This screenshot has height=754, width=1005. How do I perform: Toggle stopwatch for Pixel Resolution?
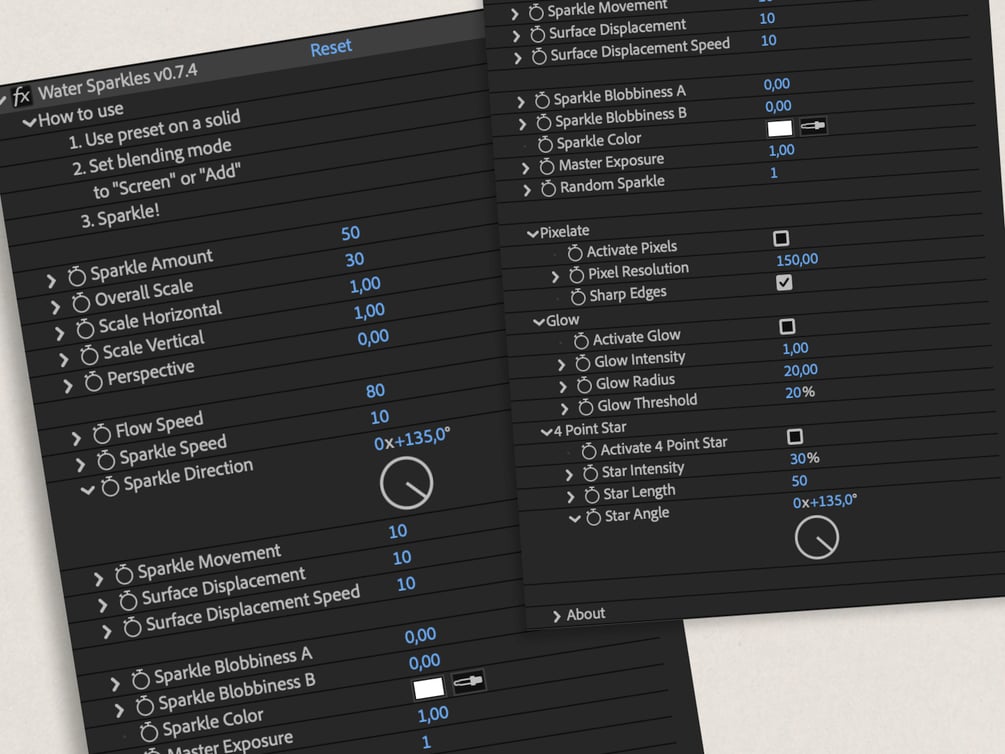click(x=577, y=275)
